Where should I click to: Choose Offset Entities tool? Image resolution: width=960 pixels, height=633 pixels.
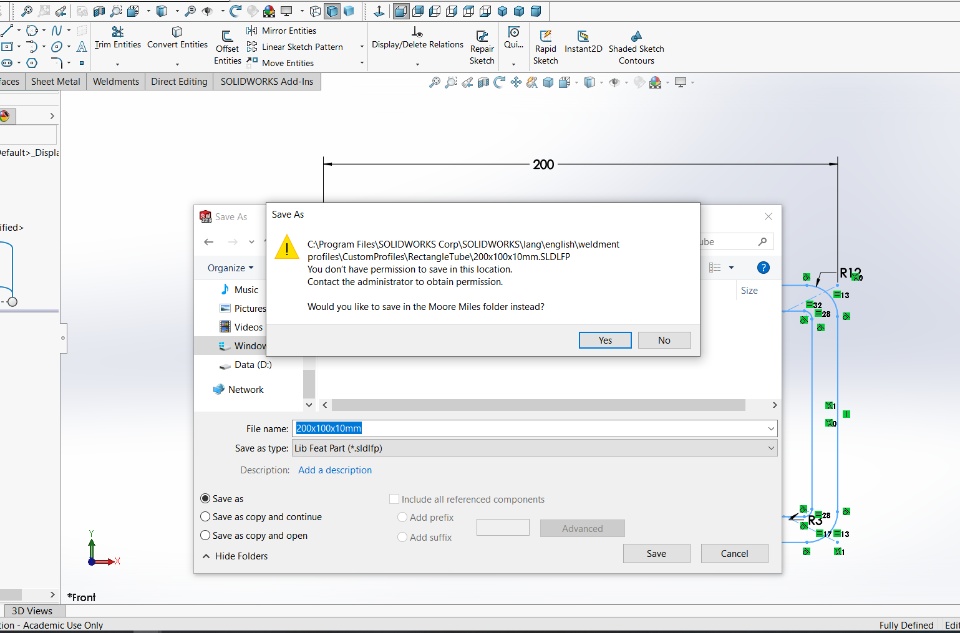(227, 48)
